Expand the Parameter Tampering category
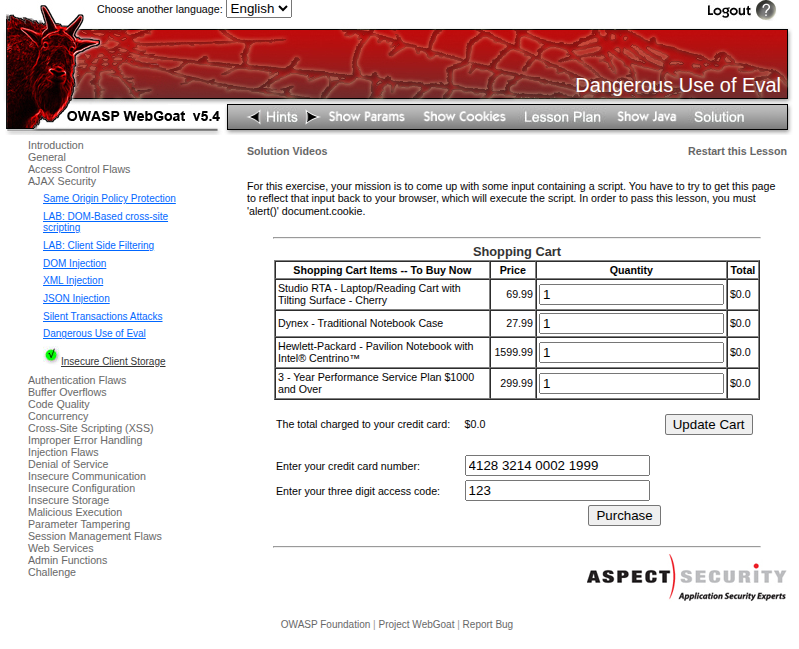The height and width of the screenshot is (649, 799). coord(79,524)
